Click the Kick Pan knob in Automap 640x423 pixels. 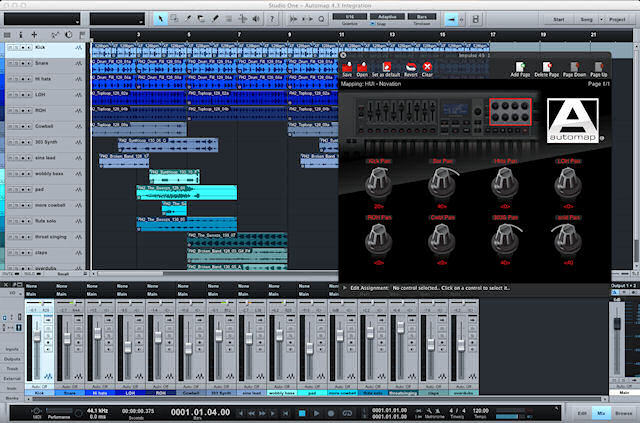379,184
